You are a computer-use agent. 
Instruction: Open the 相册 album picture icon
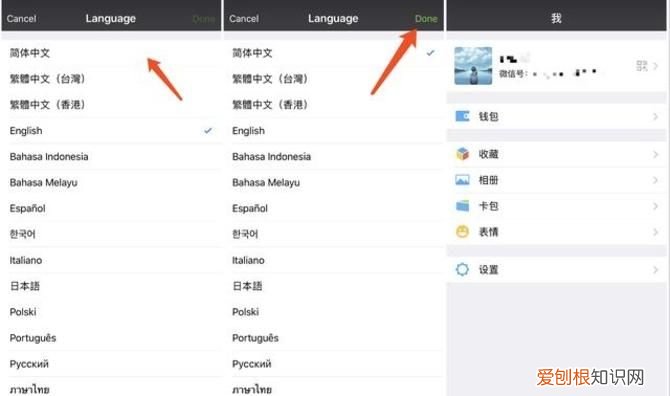[462, 180]
